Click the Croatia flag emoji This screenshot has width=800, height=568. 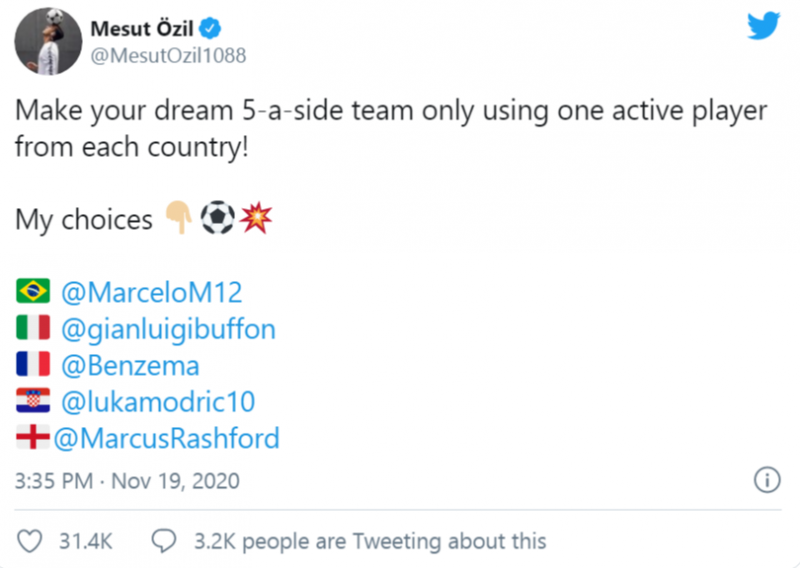point(33,402)
